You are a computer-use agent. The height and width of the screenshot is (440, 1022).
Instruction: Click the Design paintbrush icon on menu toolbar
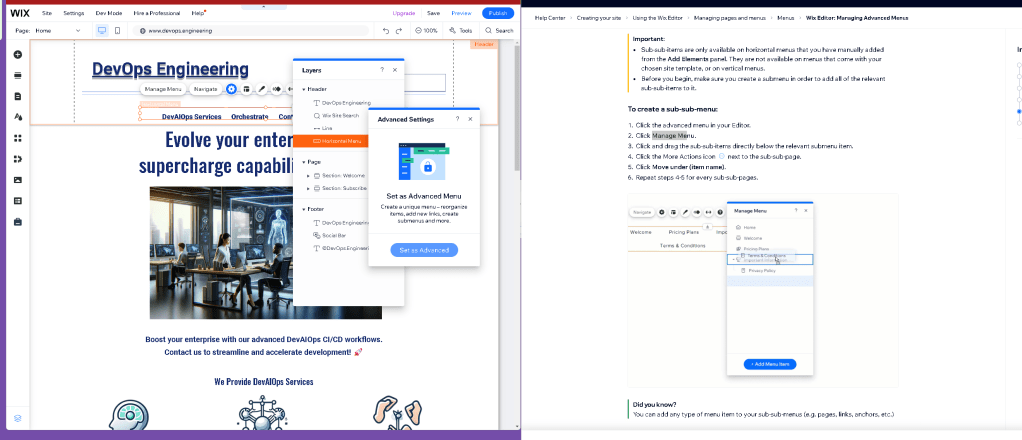pyautogui.click(x=261, y=89)
